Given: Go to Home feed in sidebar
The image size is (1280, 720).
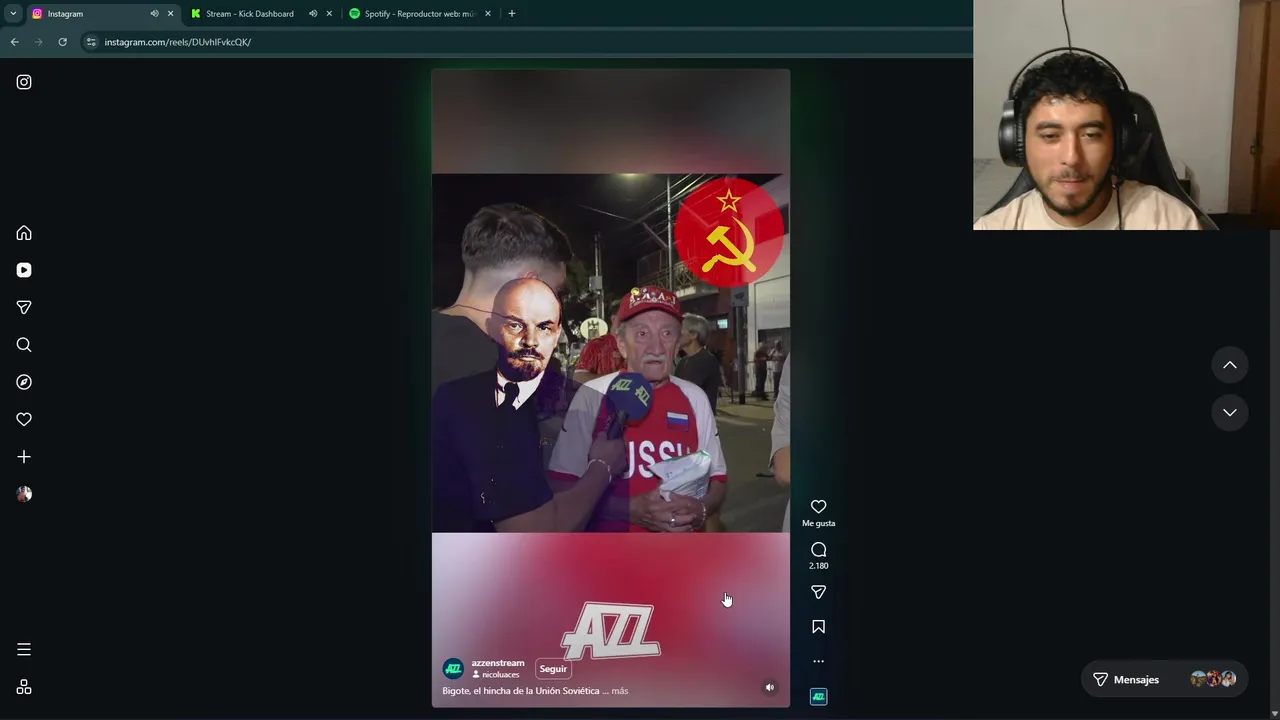Looking at the screenshot, I should point(24,233).
